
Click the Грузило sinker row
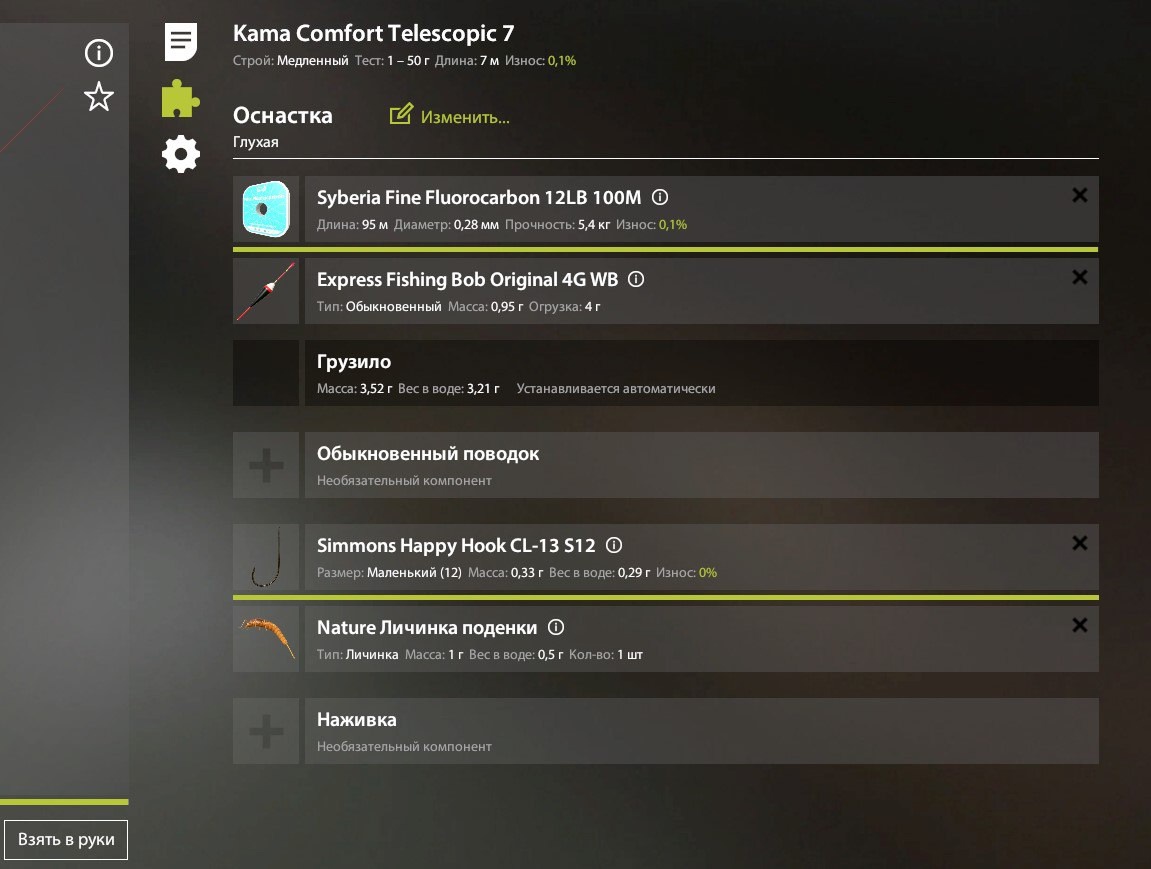tap(702, 373)
